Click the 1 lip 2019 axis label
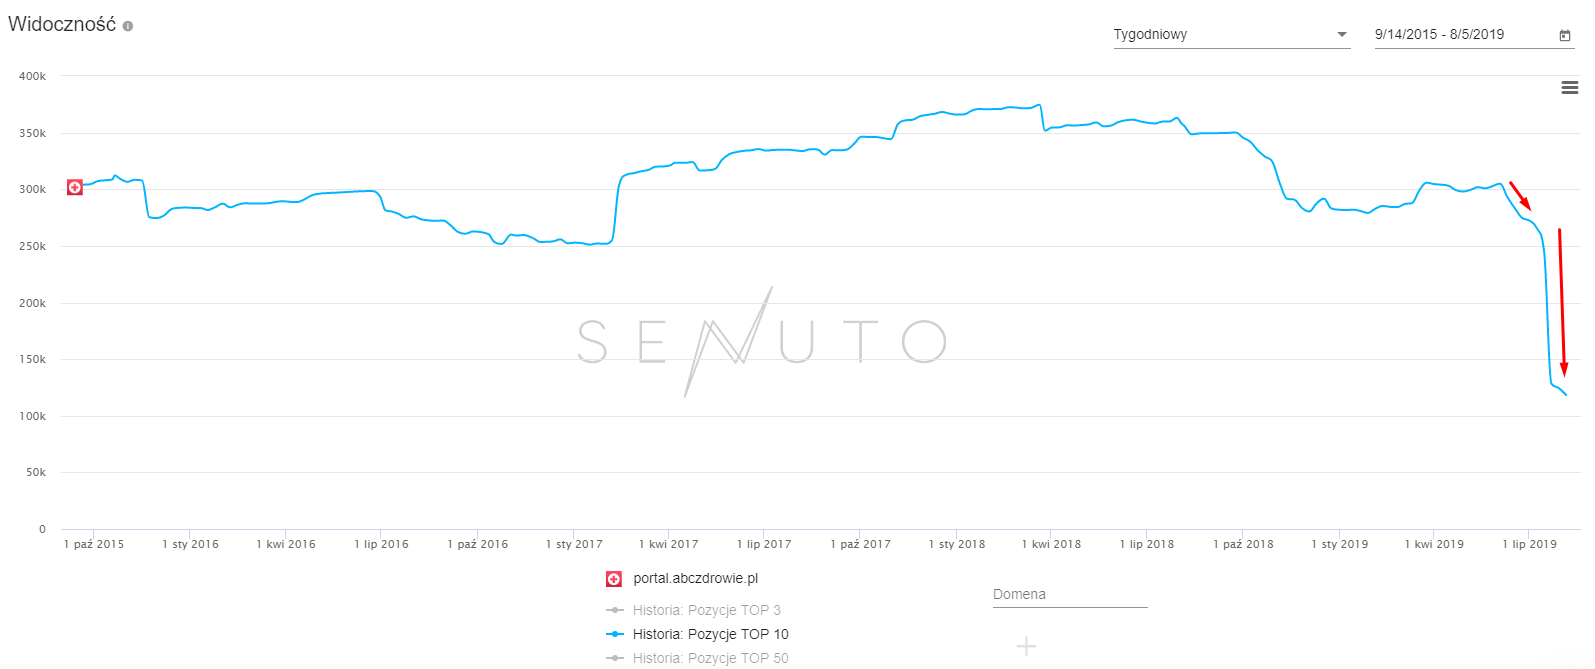Viewport: 1595px width, 669px height. (x=1529, y=544)
